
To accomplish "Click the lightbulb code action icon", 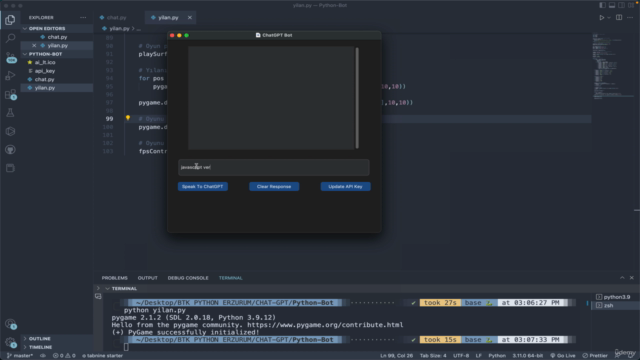I will tap(128, 118).
